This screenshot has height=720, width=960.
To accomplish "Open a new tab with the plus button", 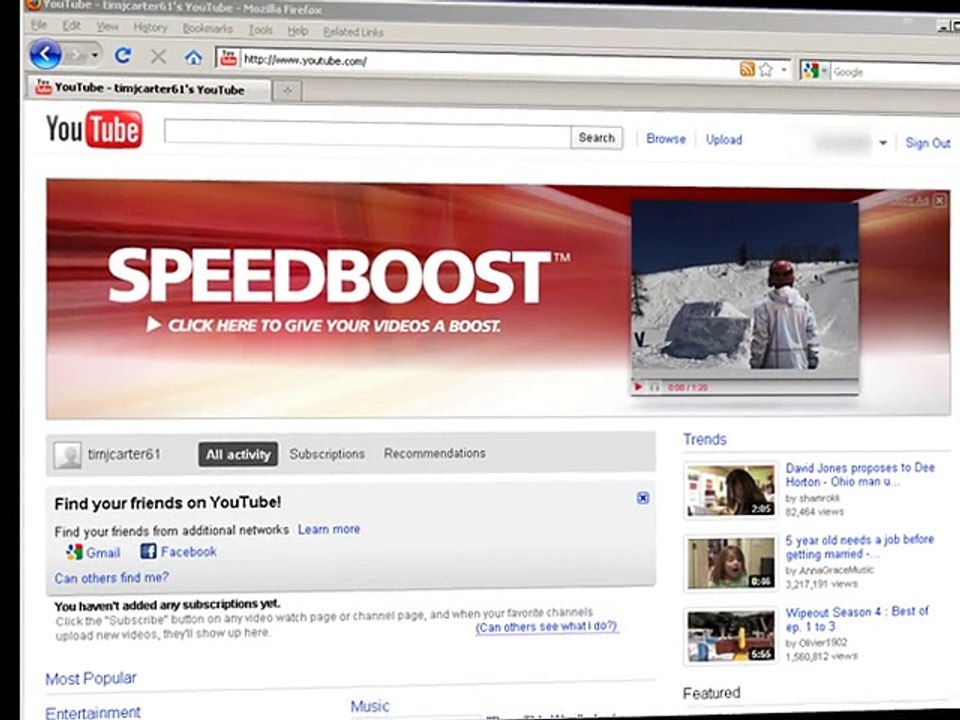I will 287,91.
